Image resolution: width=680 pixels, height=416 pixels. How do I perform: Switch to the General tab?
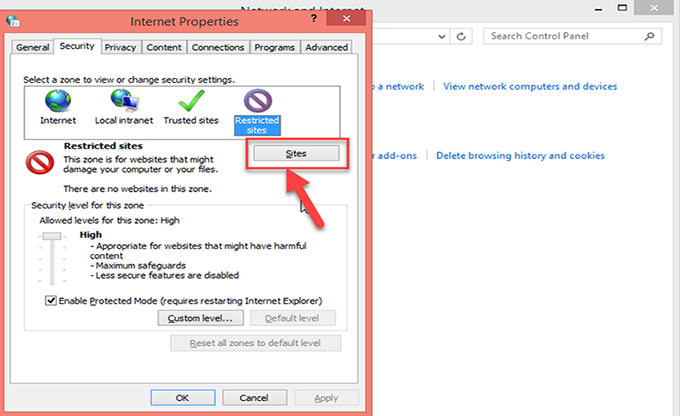coord(33,47)
